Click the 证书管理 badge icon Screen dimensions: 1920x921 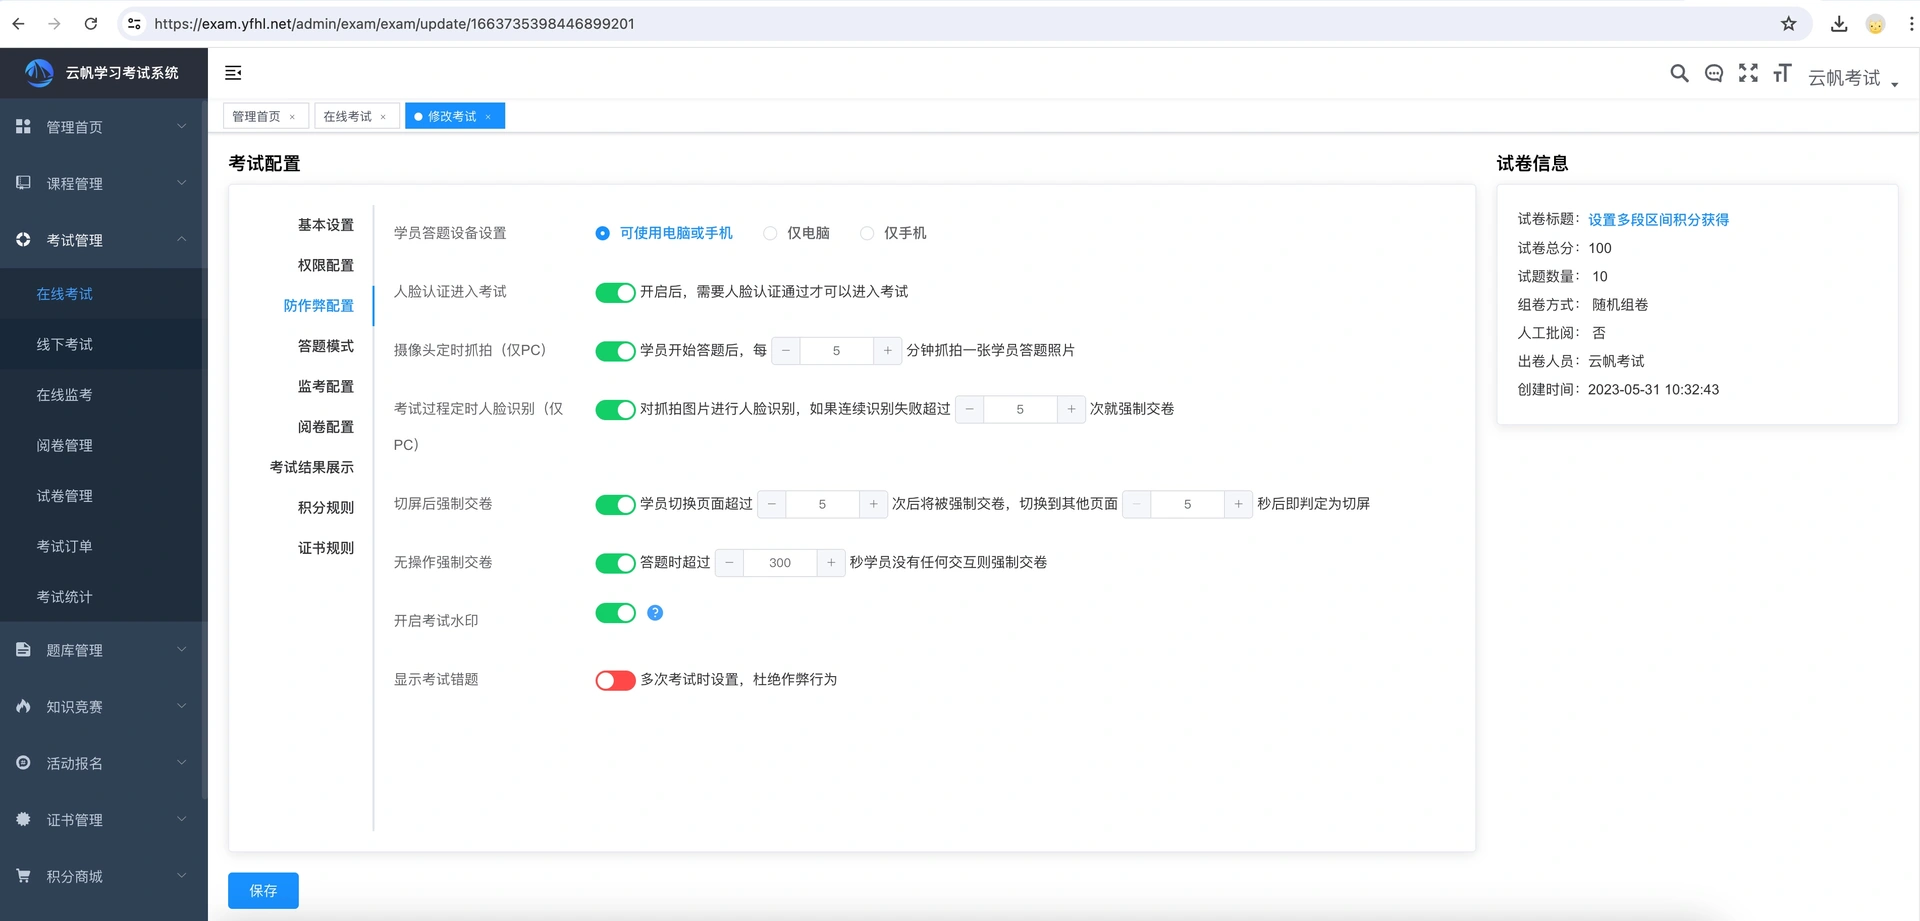tap(23, 819)
